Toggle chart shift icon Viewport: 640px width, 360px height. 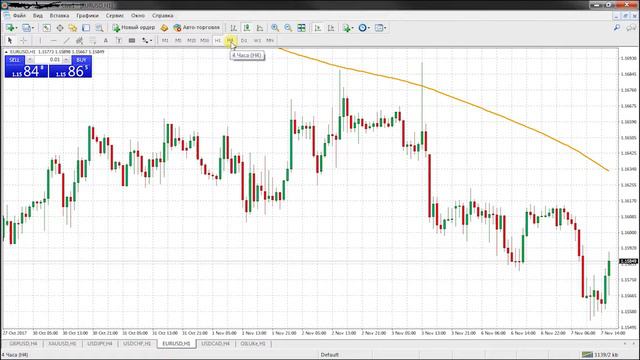pyautogui.click(x=331, y=28)
